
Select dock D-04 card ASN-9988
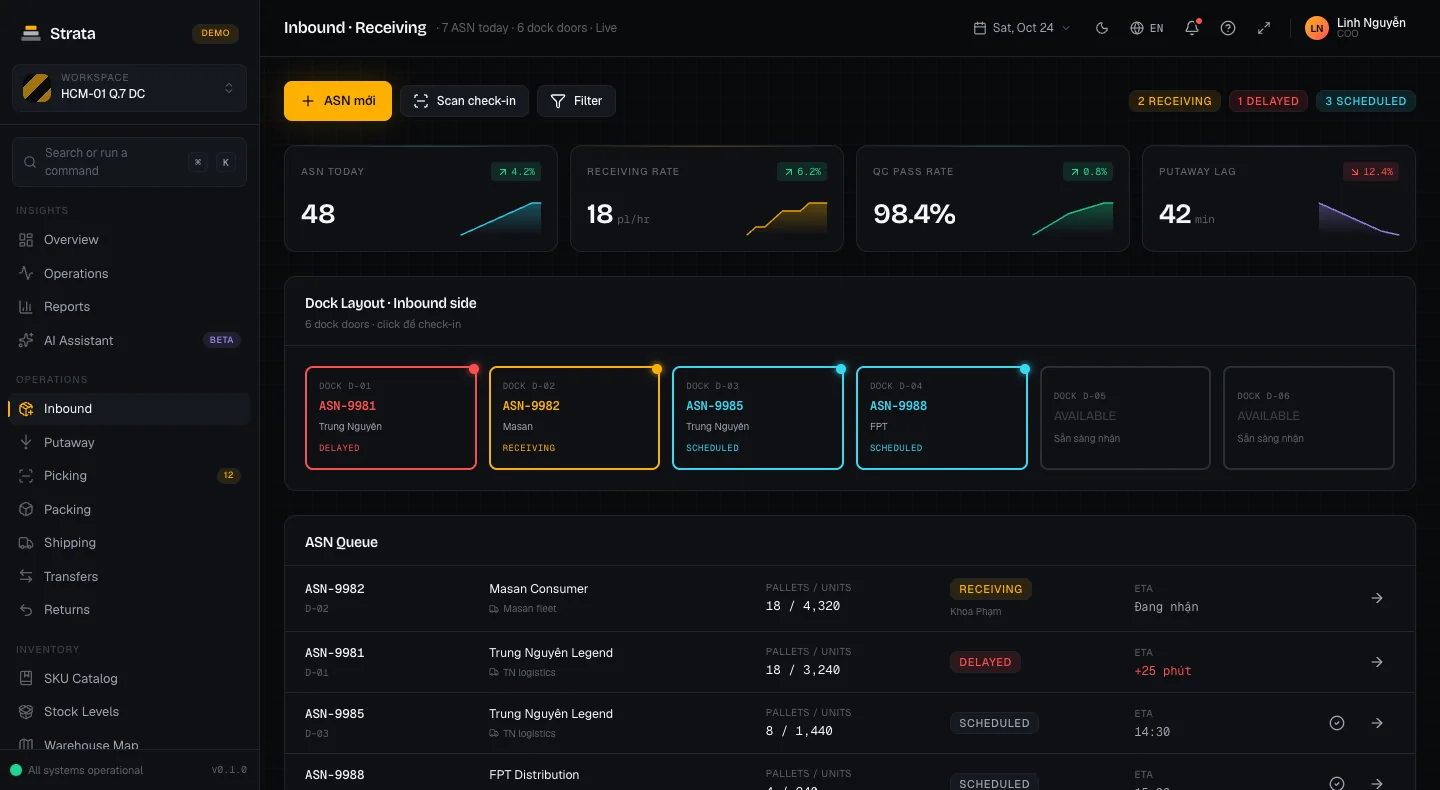[942, 418]
